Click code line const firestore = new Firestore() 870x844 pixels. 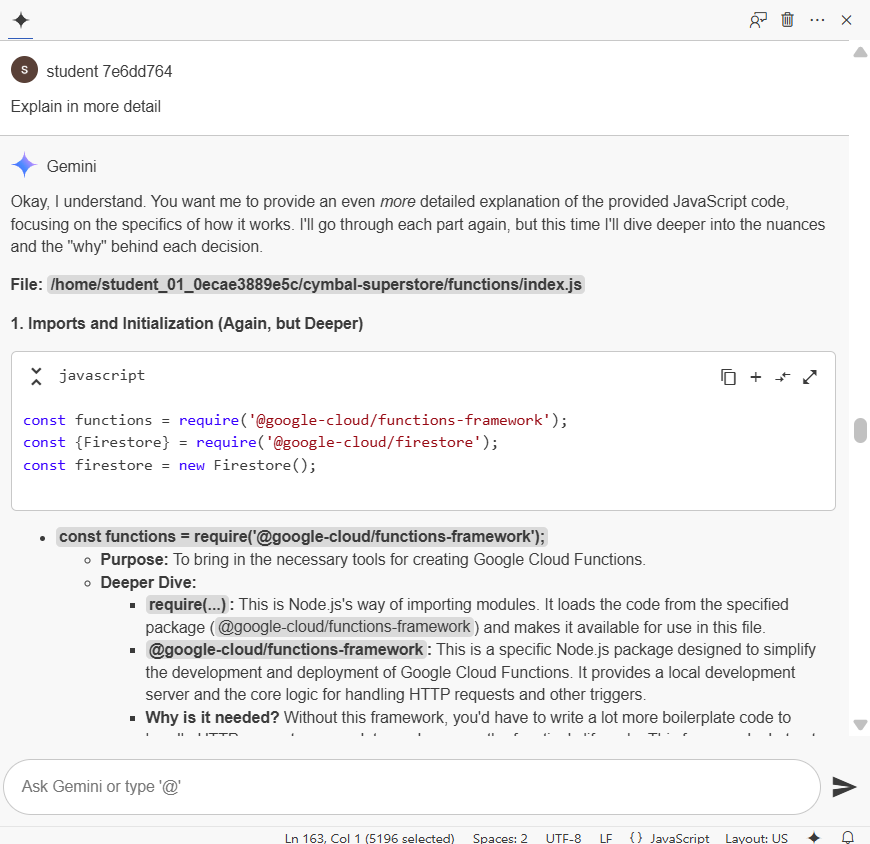[169, 465]
